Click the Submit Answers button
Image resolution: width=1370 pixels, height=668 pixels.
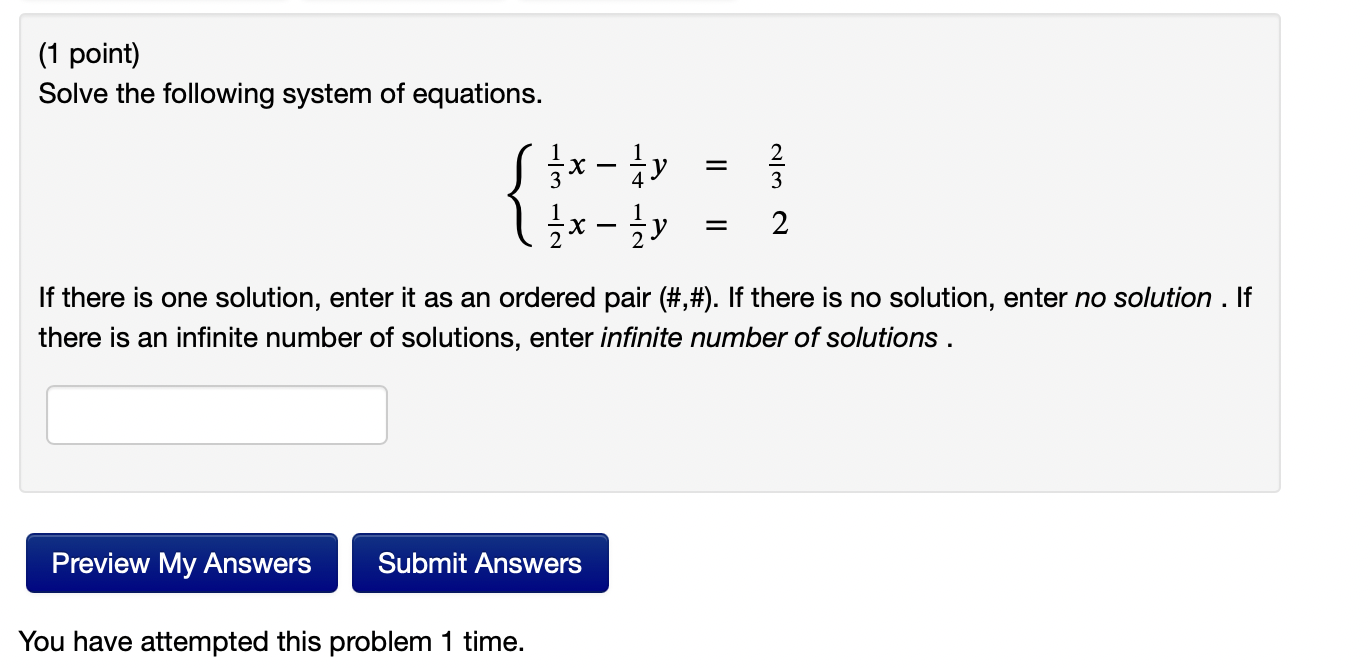pos(480,563)
